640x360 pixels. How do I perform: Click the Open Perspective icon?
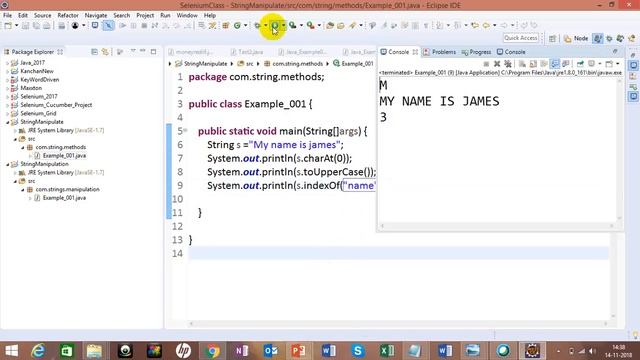click(x=552, y=38)
